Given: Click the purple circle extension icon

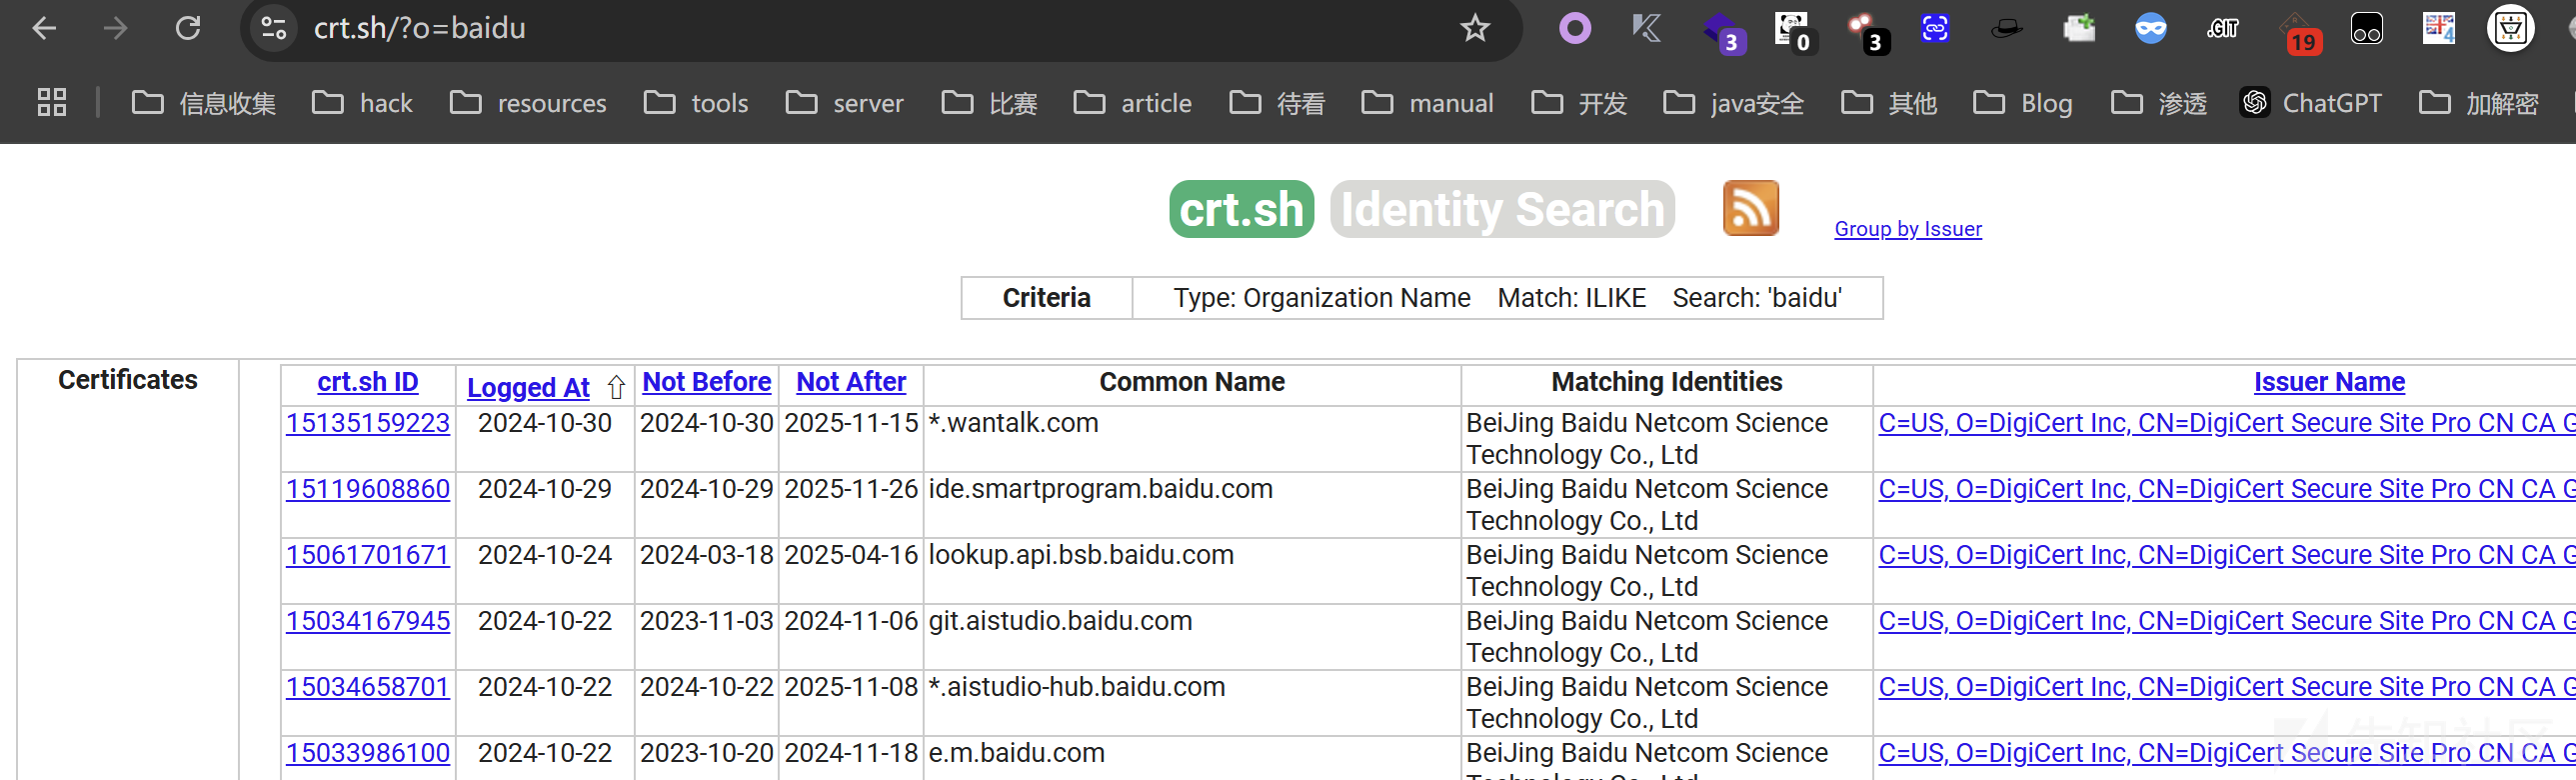Looking at the screenshot, I should click(1575, 28).
